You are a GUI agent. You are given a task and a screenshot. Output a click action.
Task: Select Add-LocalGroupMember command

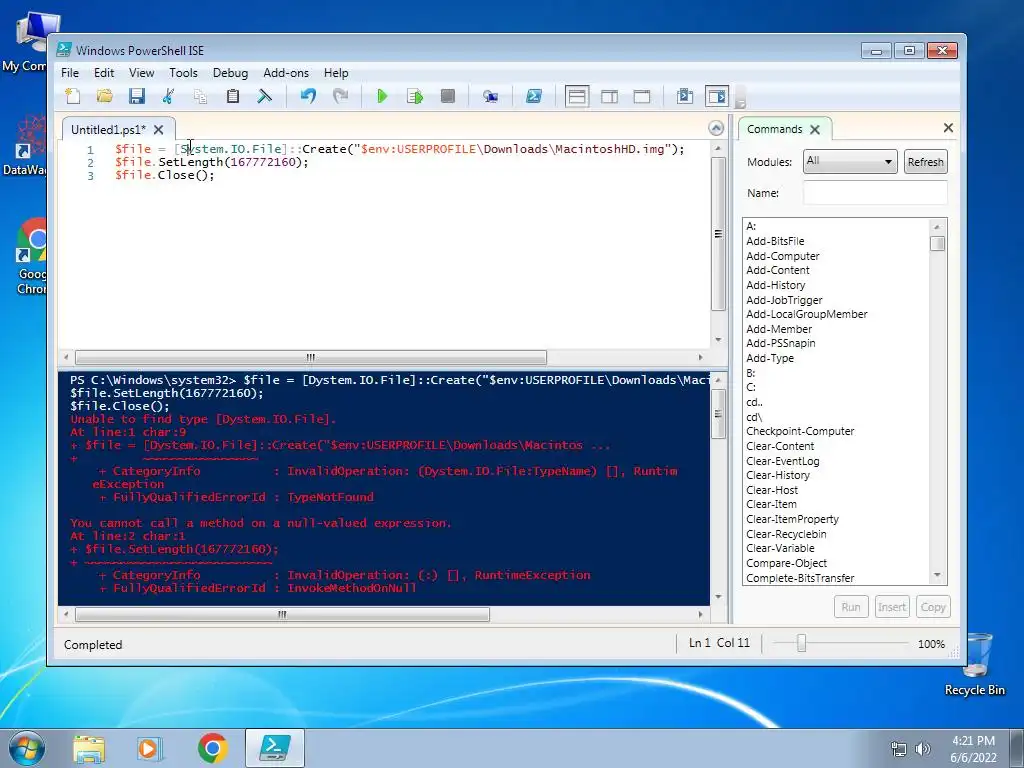(807, 314)
